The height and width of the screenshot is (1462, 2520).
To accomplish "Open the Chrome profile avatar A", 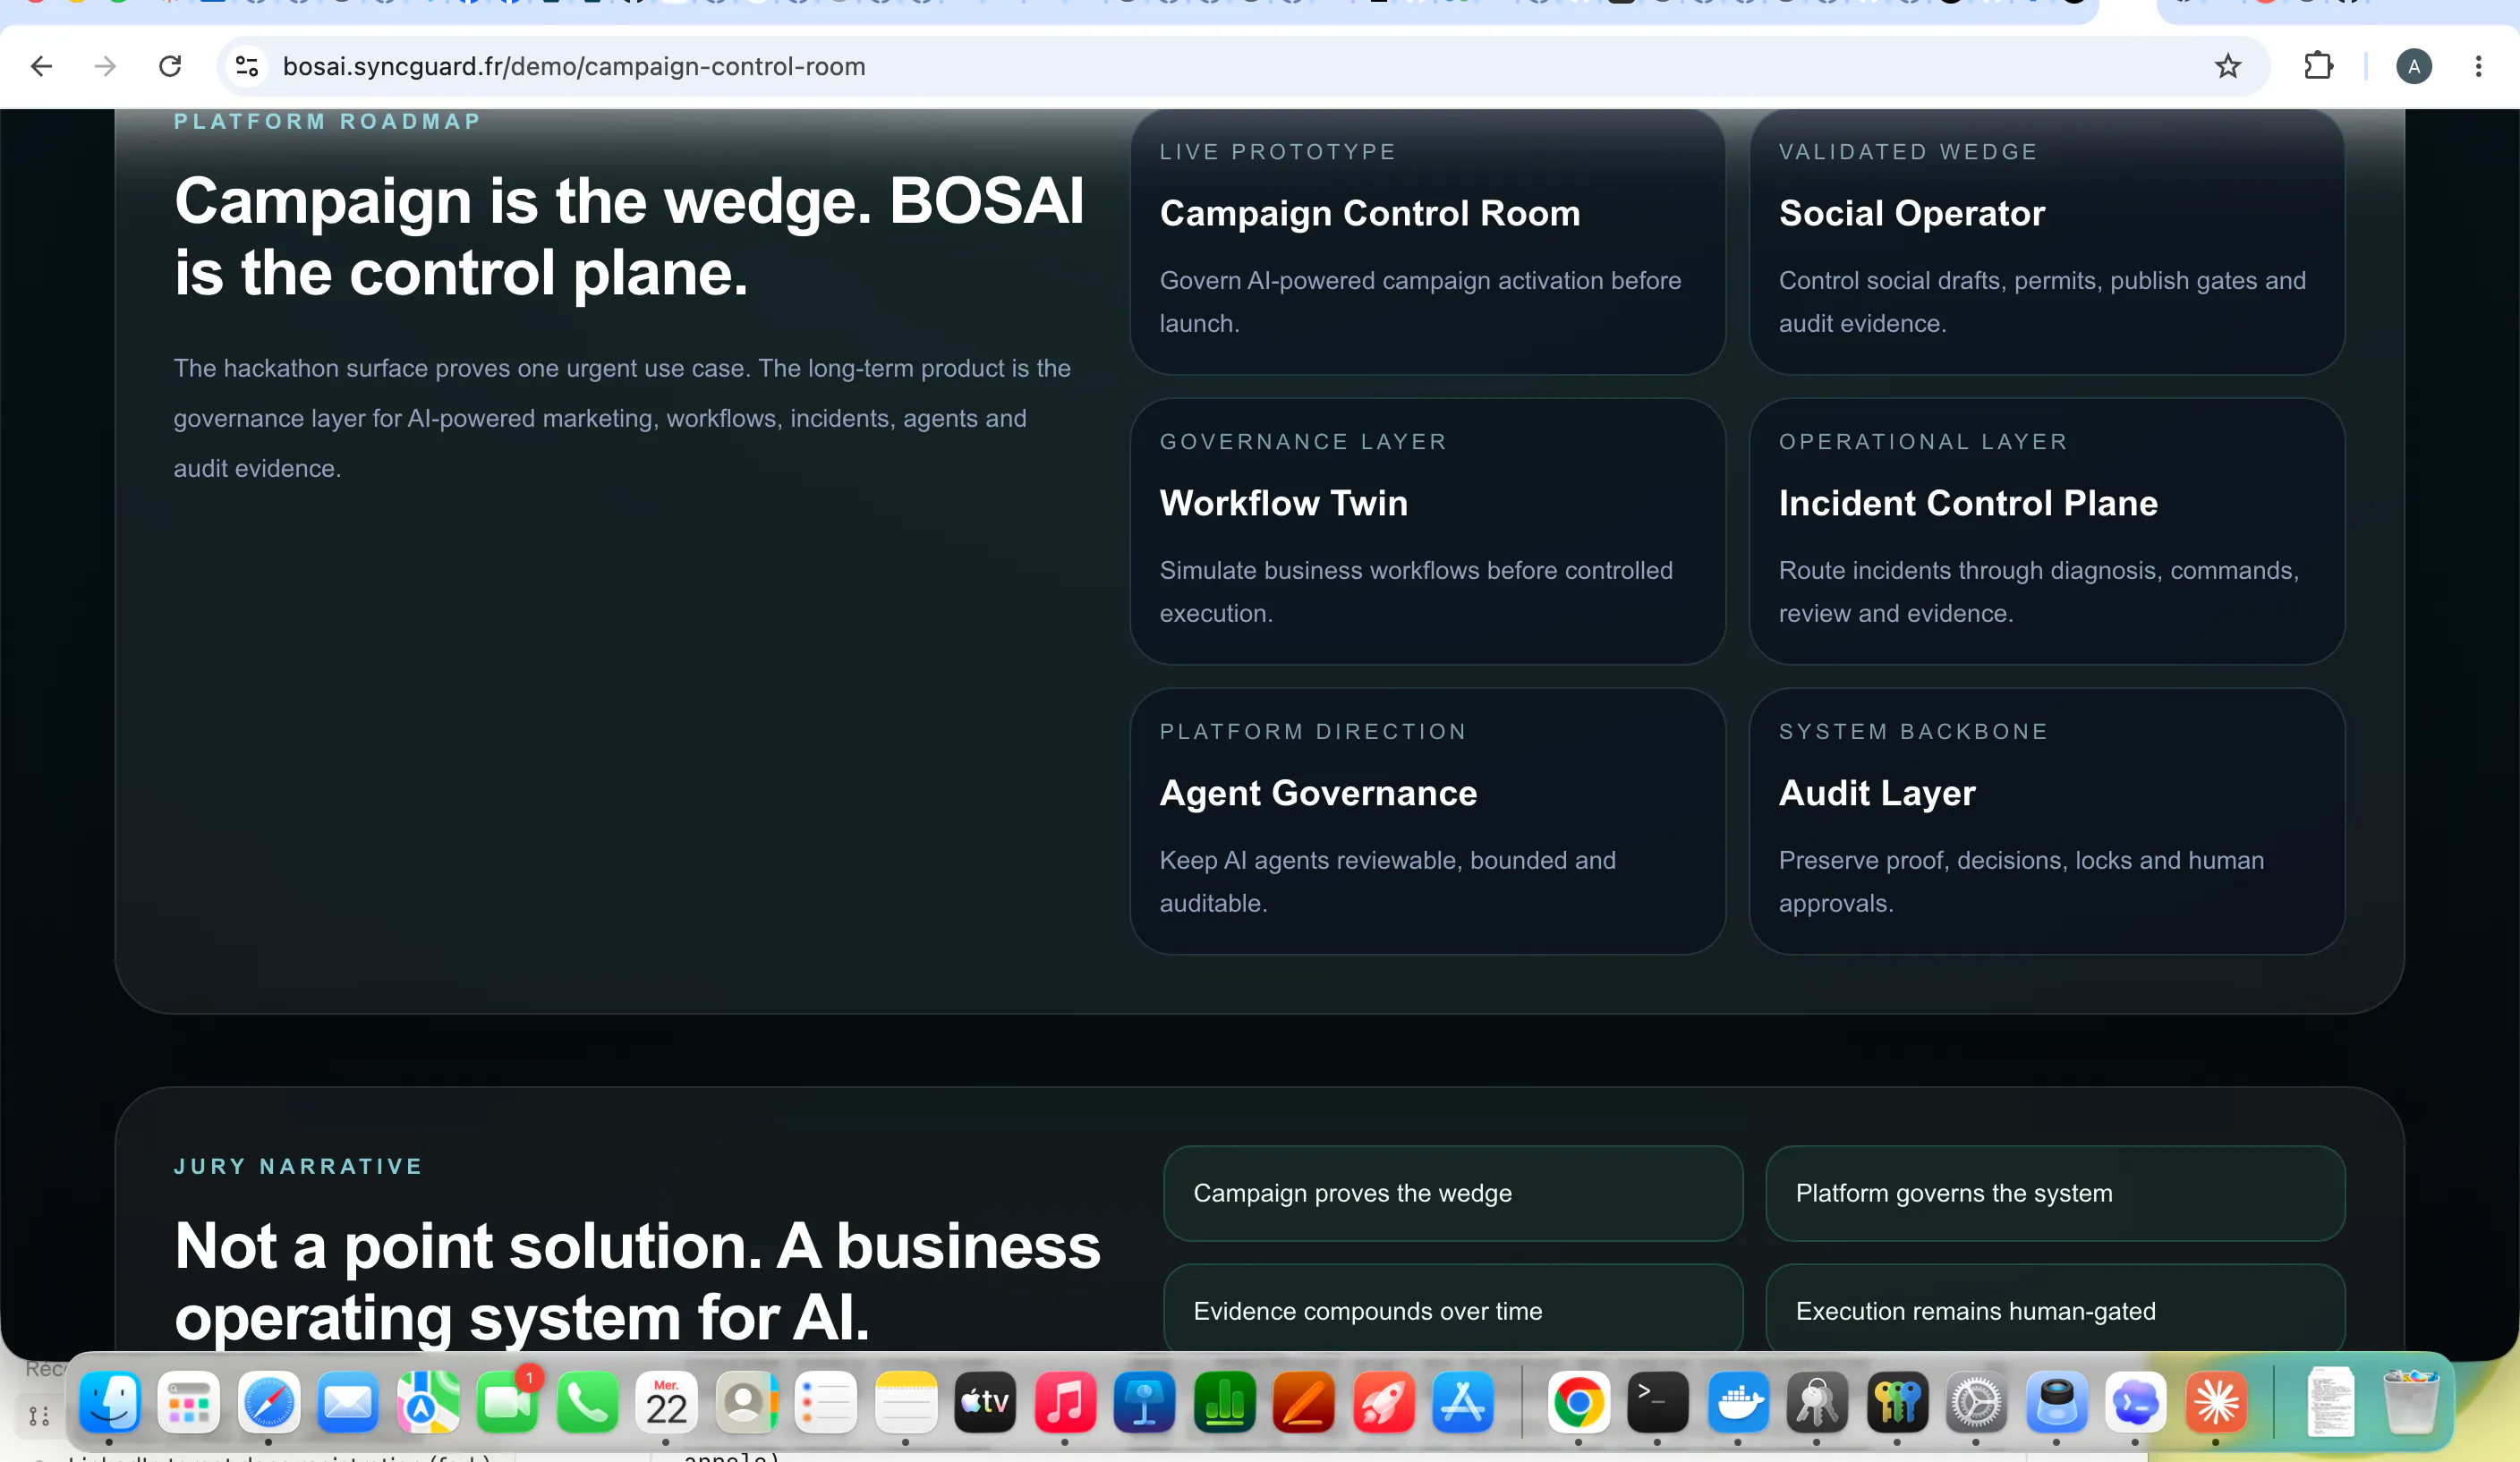I will coord(2414,67).
